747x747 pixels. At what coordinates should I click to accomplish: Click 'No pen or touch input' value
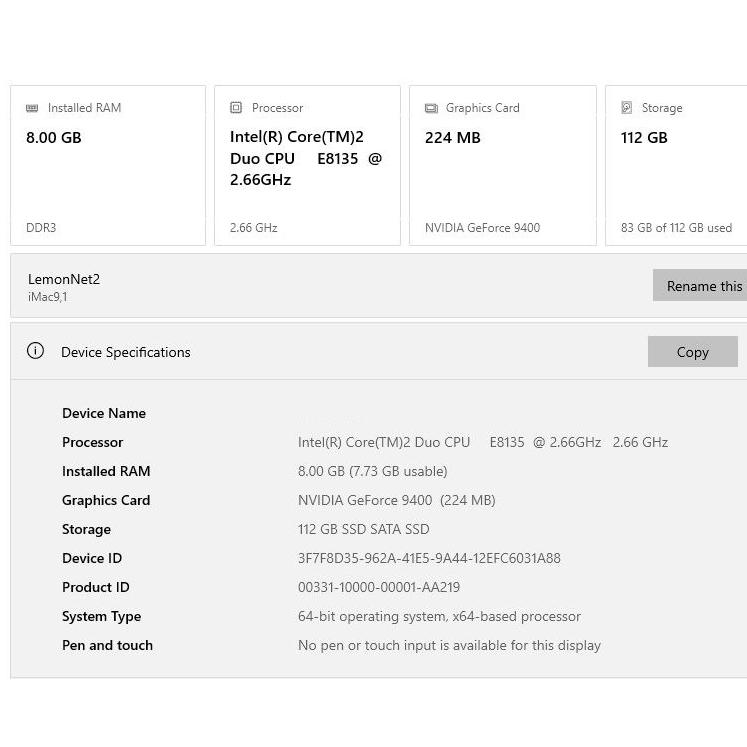[x=449, y=646]
